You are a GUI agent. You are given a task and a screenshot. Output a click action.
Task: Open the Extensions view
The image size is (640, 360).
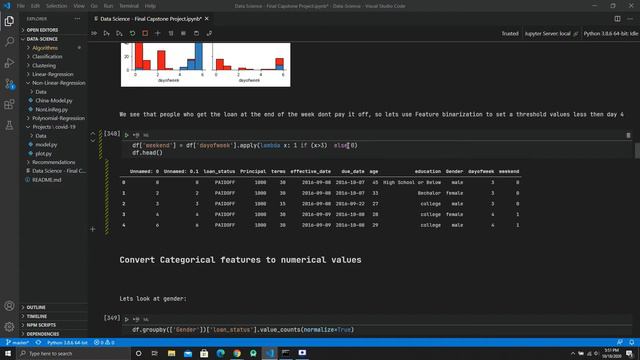tap(9, 104)
